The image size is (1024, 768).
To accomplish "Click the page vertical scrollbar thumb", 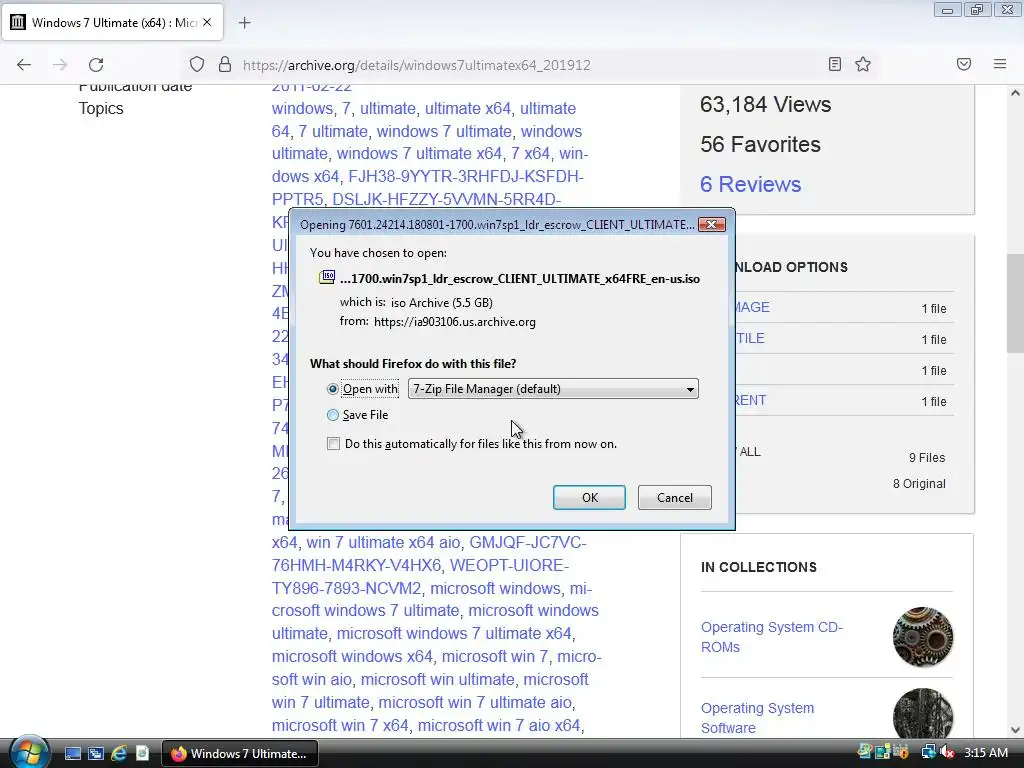I will point(1015,304).
